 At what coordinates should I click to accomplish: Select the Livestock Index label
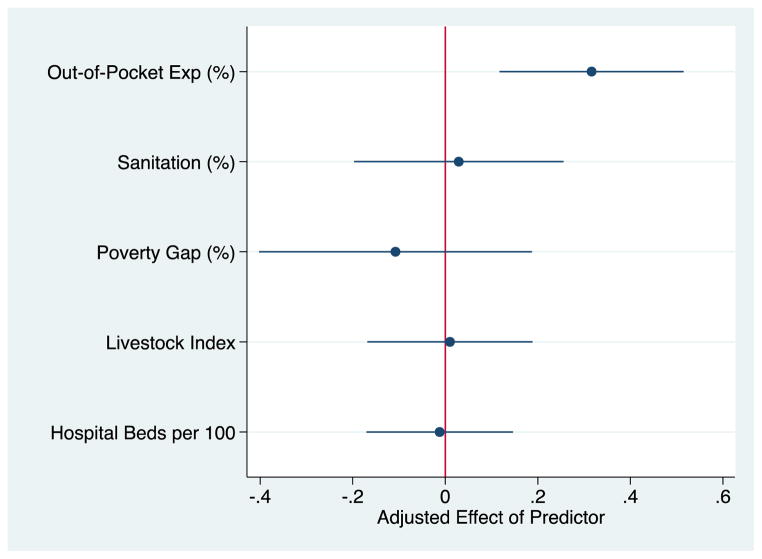170,342
